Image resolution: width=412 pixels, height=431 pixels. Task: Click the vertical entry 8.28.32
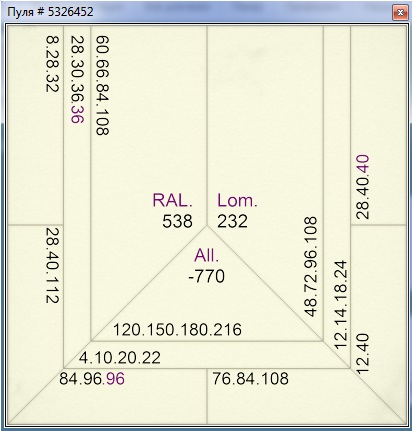click(x=52, y=64)
